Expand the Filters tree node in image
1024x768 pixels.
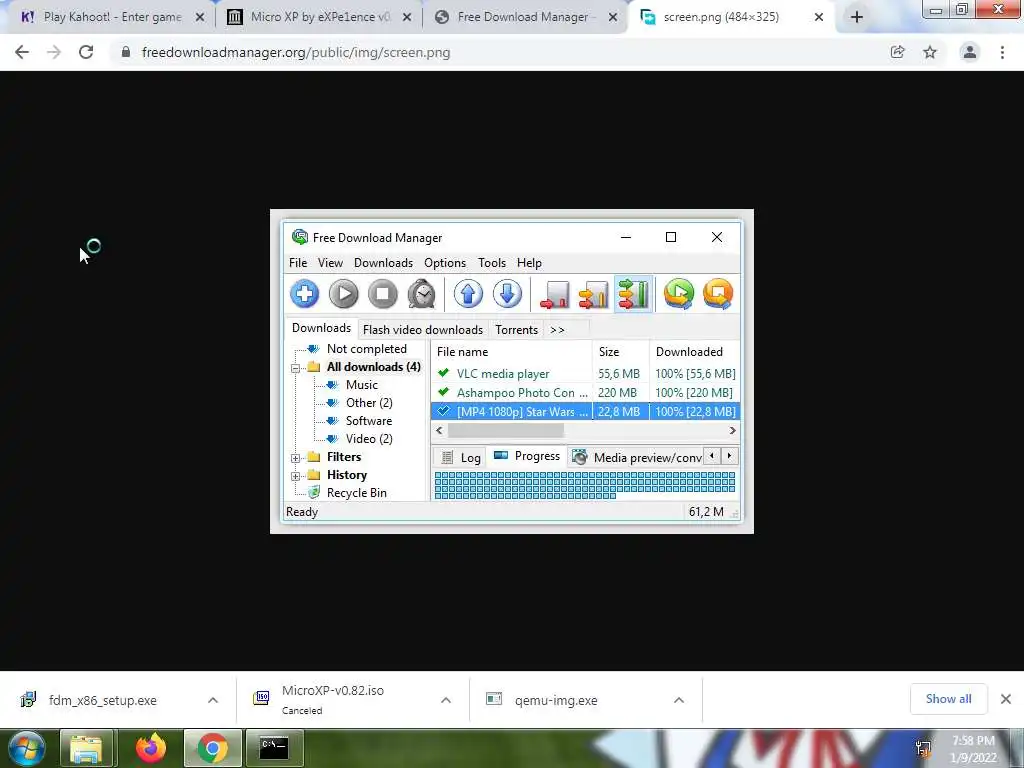click(x=296, y=458)
